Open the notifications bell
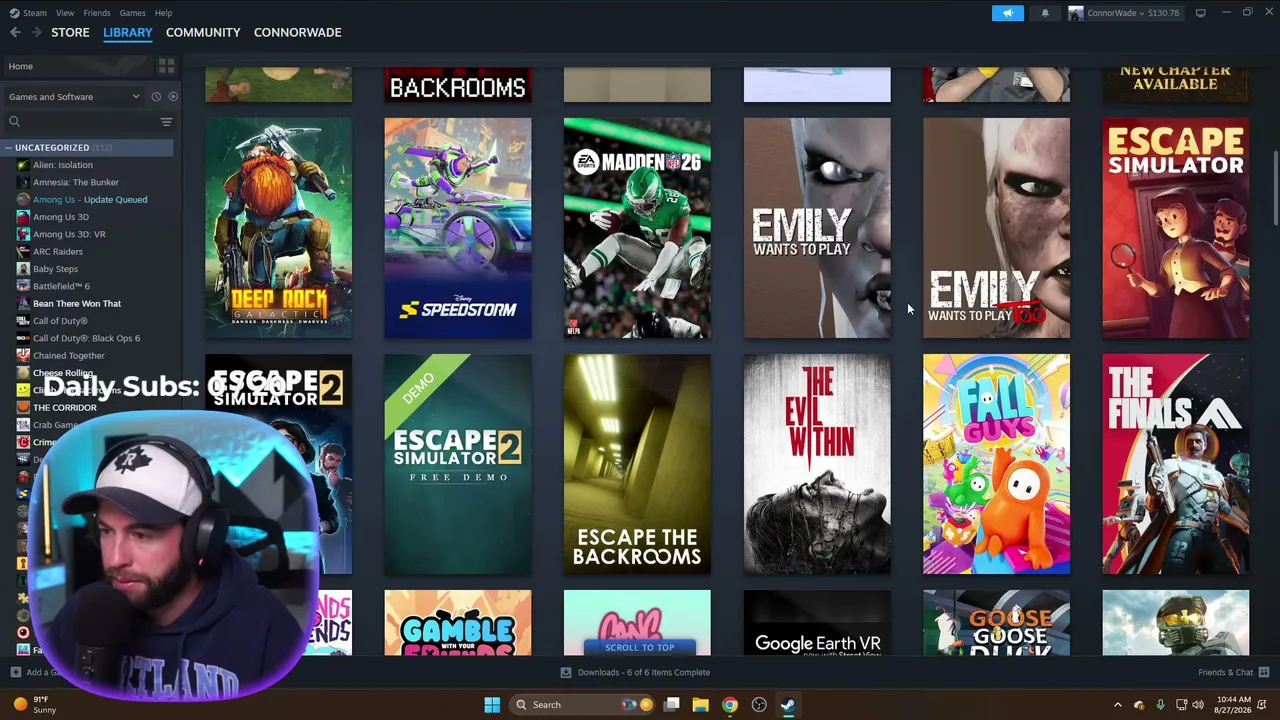This screenshot has width=1280, height=720. (x=1045, y=13)
